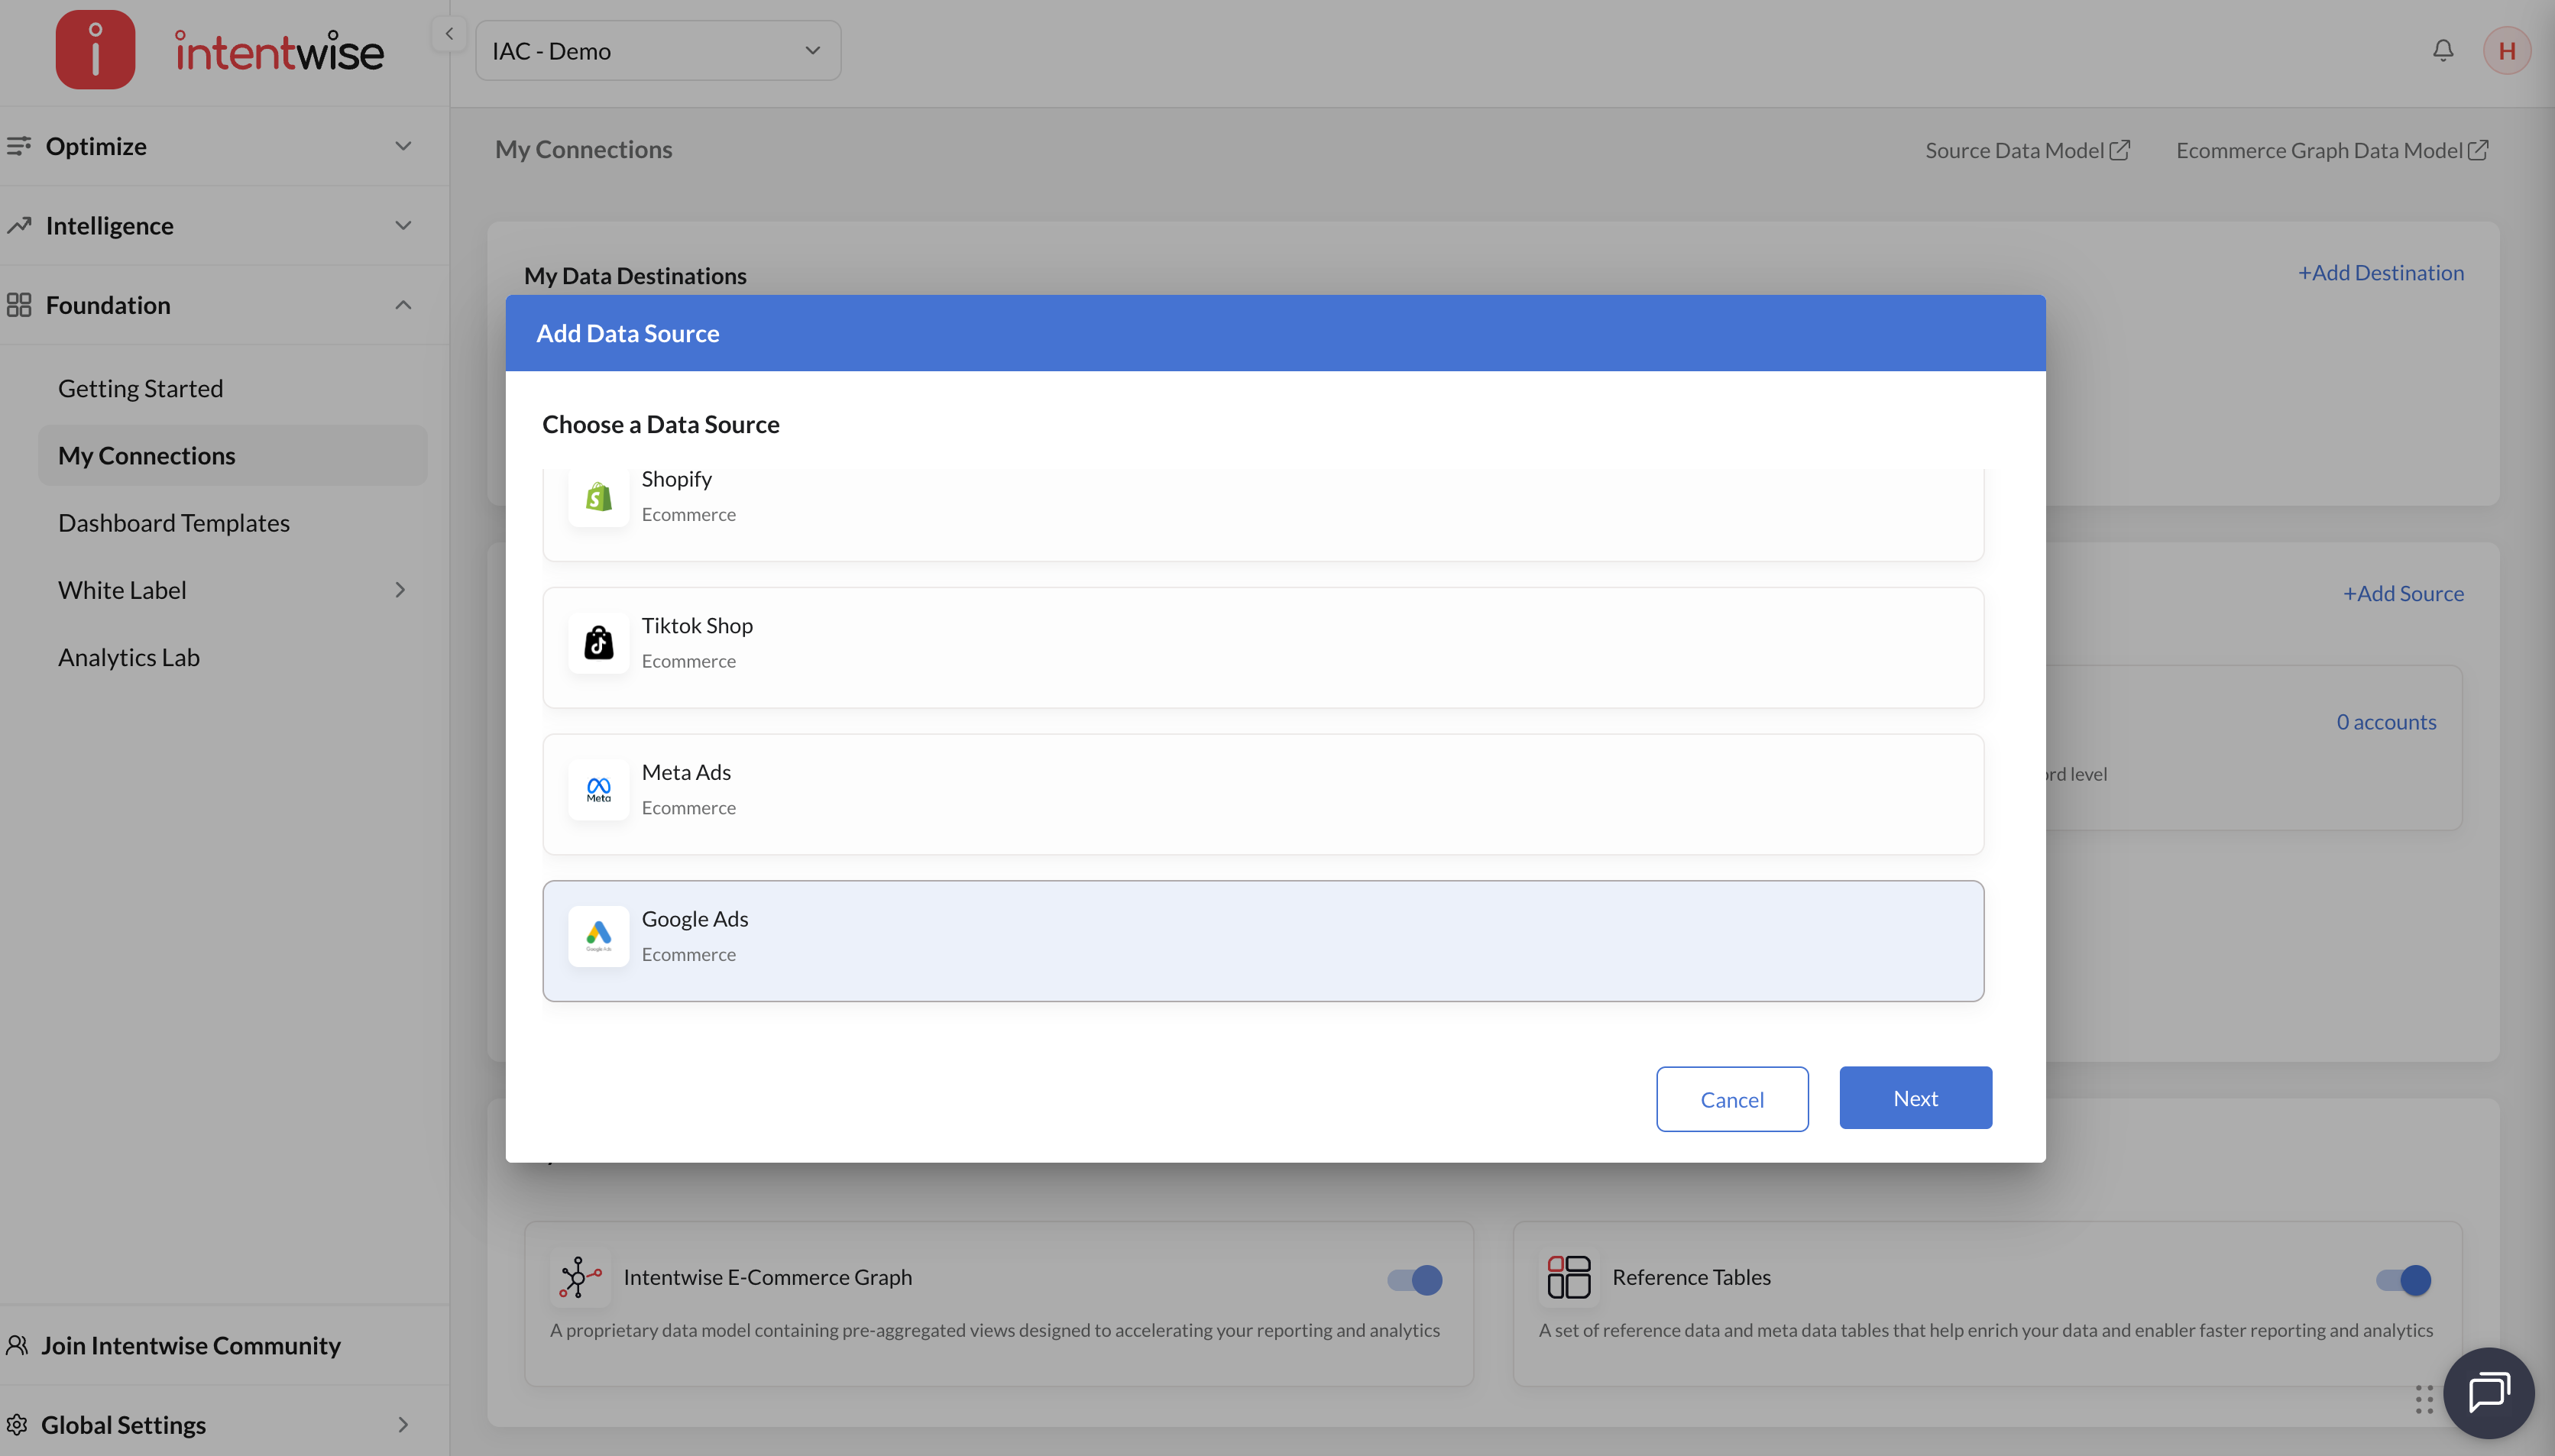Click the Tiktok Shop logo icon
The image size is (2555, 1456).
coord(598,642)
